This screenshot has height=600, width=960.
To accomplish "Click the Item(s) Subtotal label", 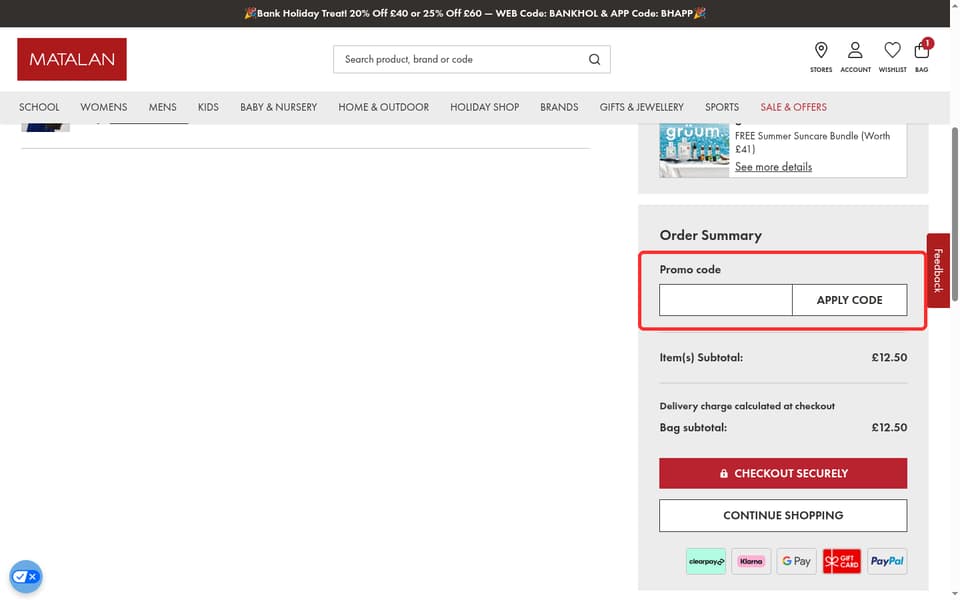I will (x=701, y=358).
